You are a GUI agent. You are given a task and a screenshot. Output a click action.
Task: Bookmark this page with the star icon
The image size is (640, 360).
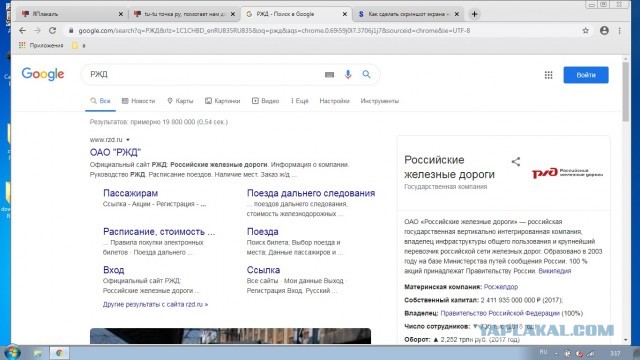coord(586,31)
